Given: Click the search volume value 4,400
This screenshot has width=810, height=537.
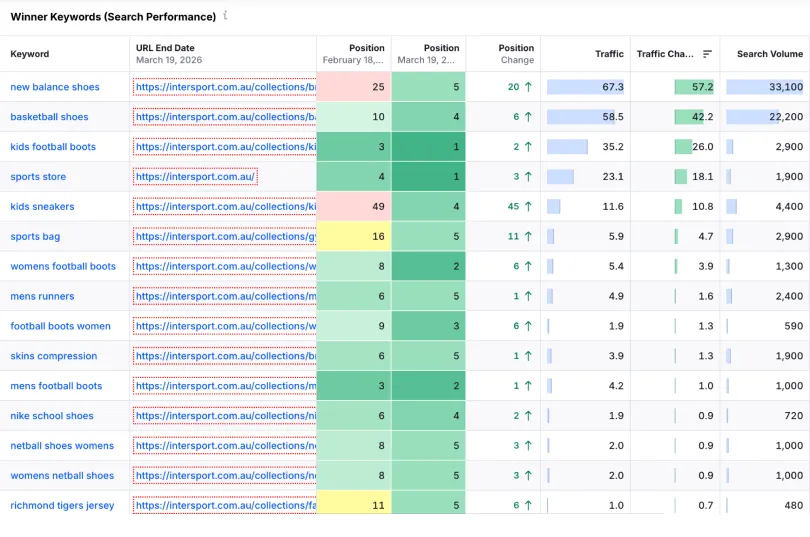Looking at the screenshot, I should click(x=789, y=207).
